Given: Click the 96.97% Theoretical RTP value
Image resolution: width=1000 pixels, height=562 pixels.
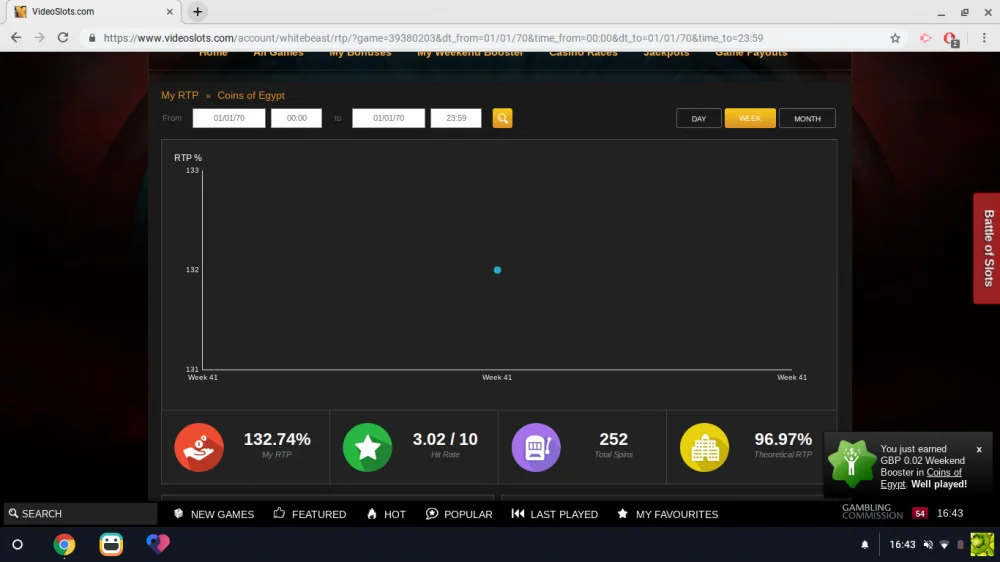Looking at the screenshot, I should tap(783, 440).
